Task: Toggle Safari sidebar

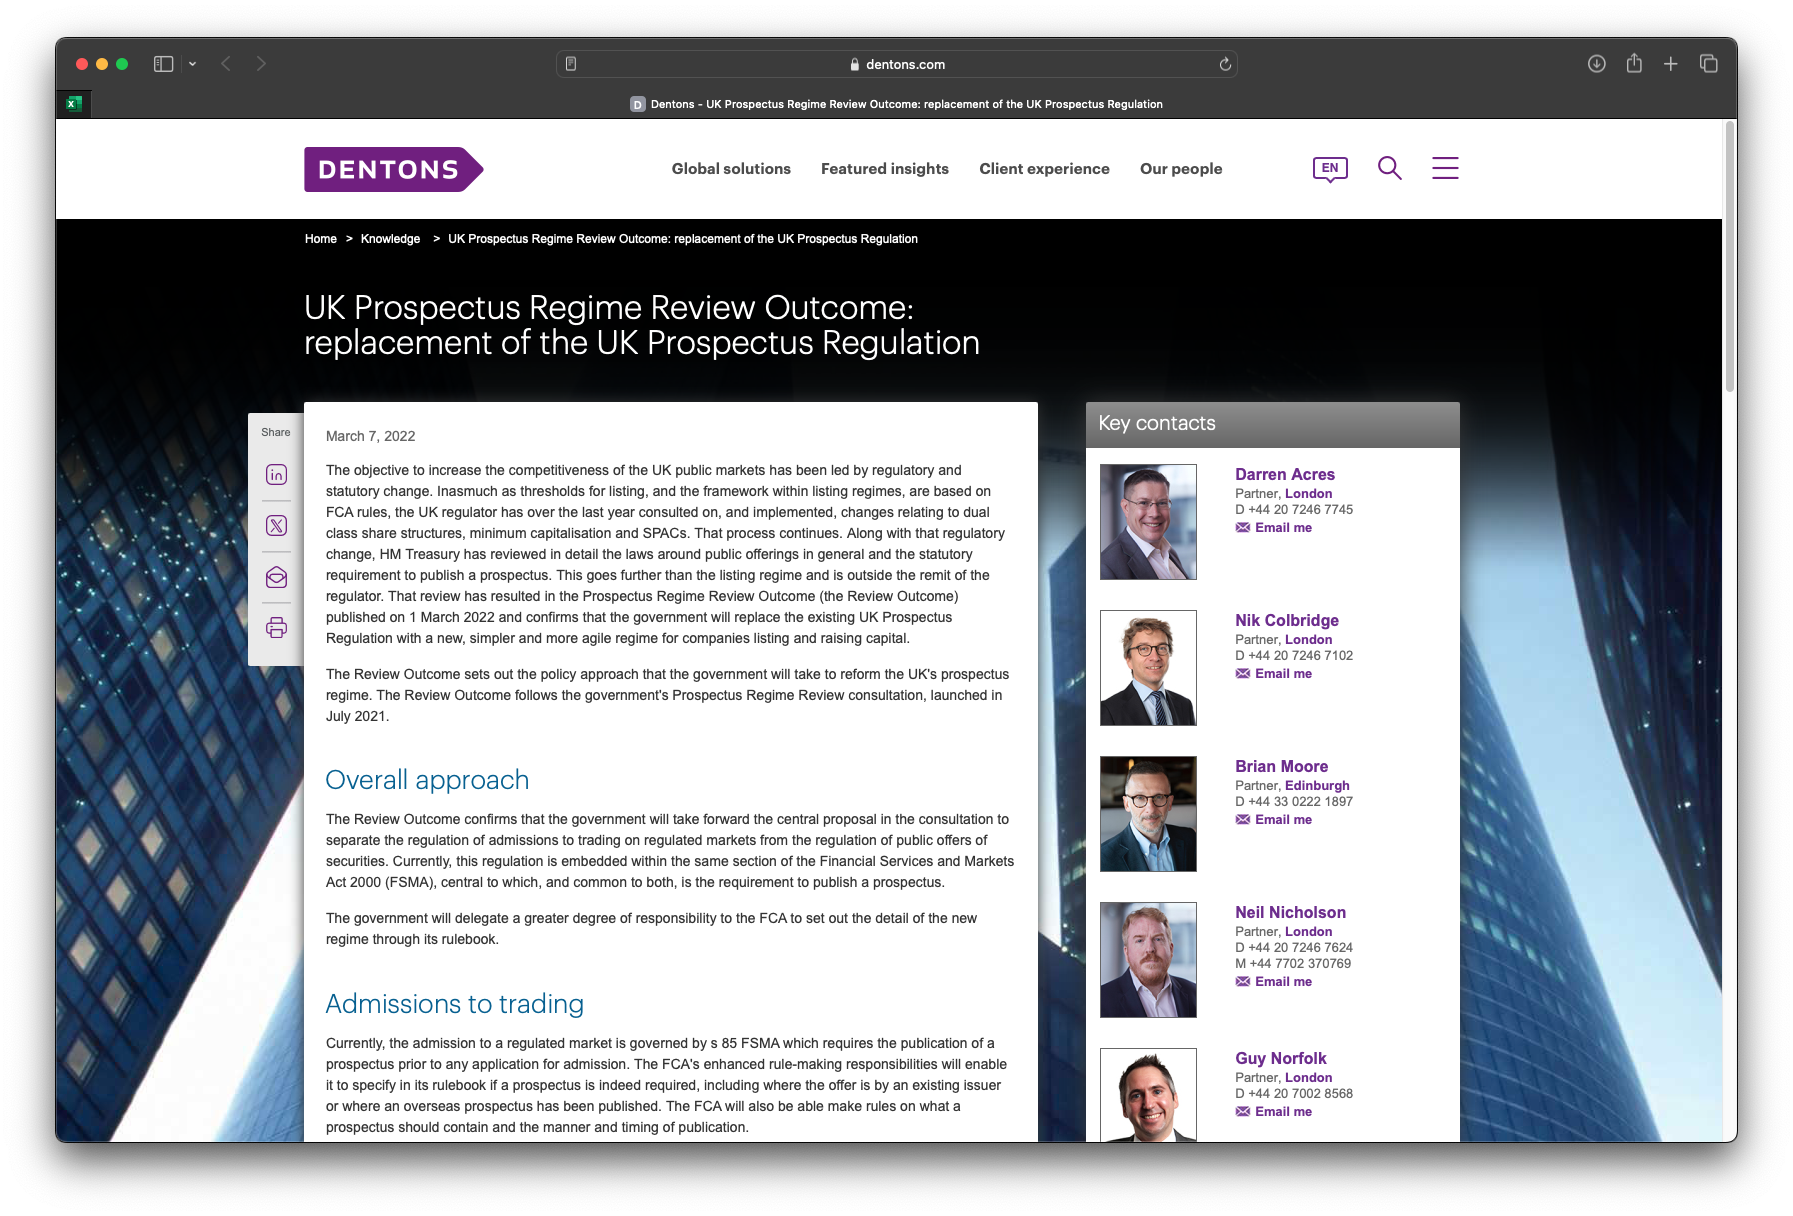Action: click(164, 64)
